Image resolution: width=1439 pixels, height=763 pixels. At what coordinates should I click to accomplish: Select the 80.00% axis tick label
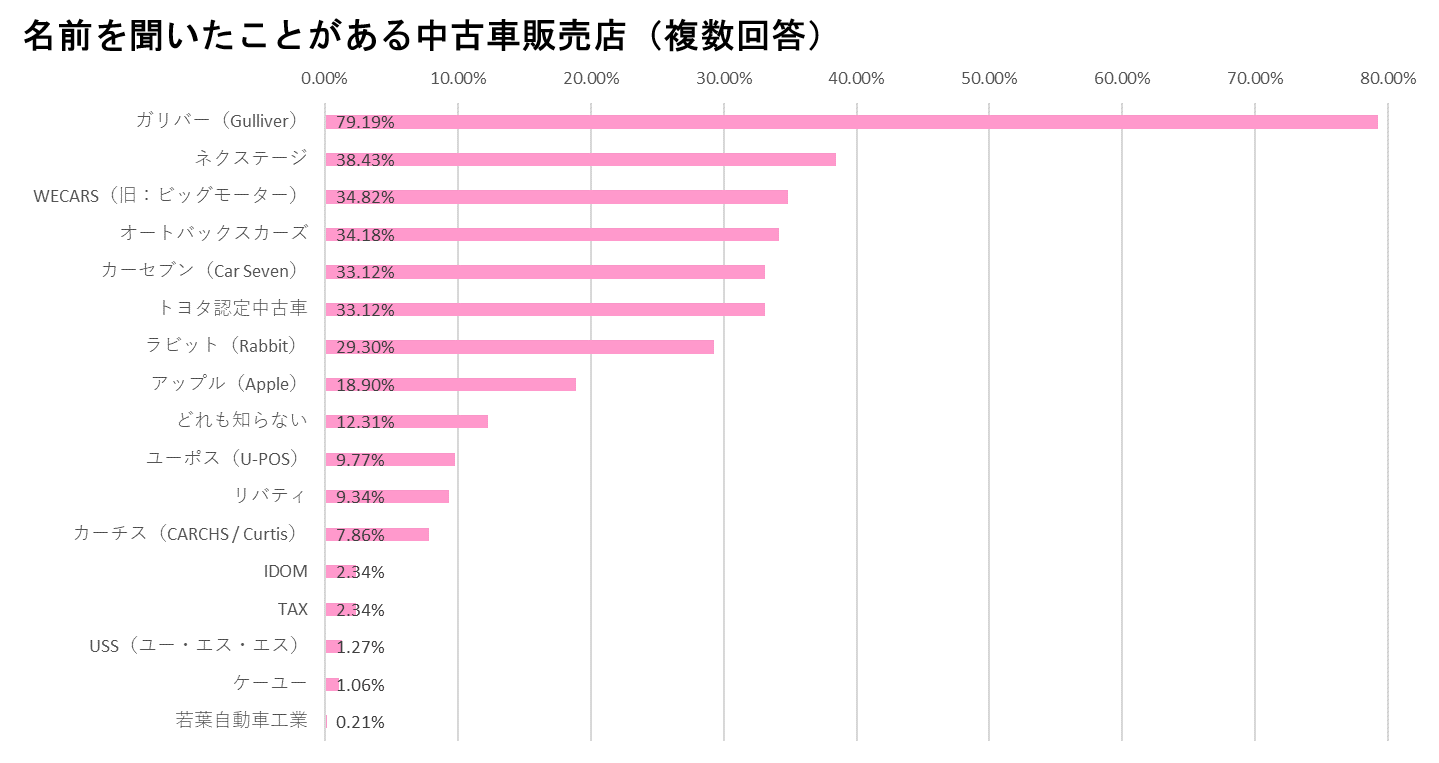pos(1387,78)
